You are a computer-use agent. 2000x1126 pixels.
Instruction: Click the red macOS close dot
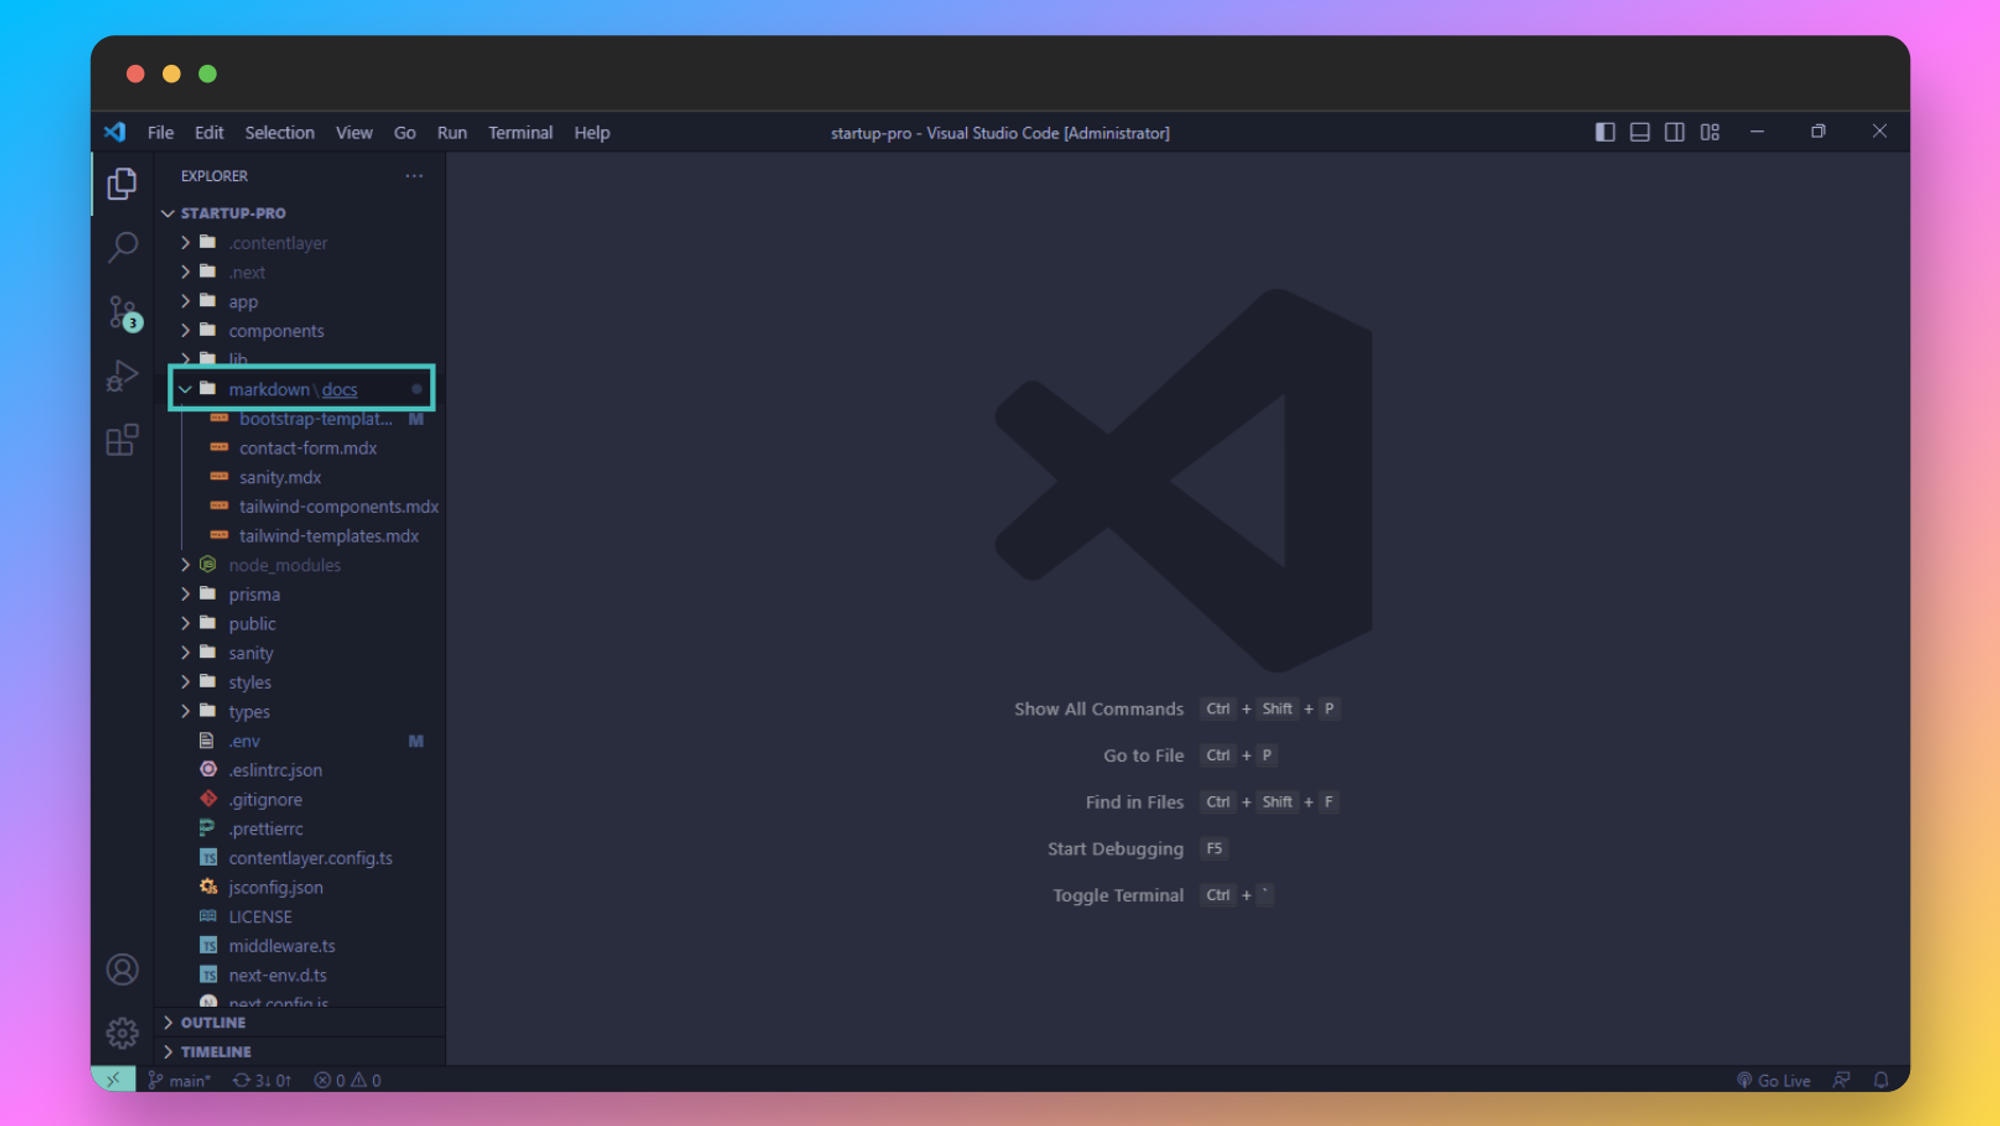pyautogui.click(x=136, y=74)
